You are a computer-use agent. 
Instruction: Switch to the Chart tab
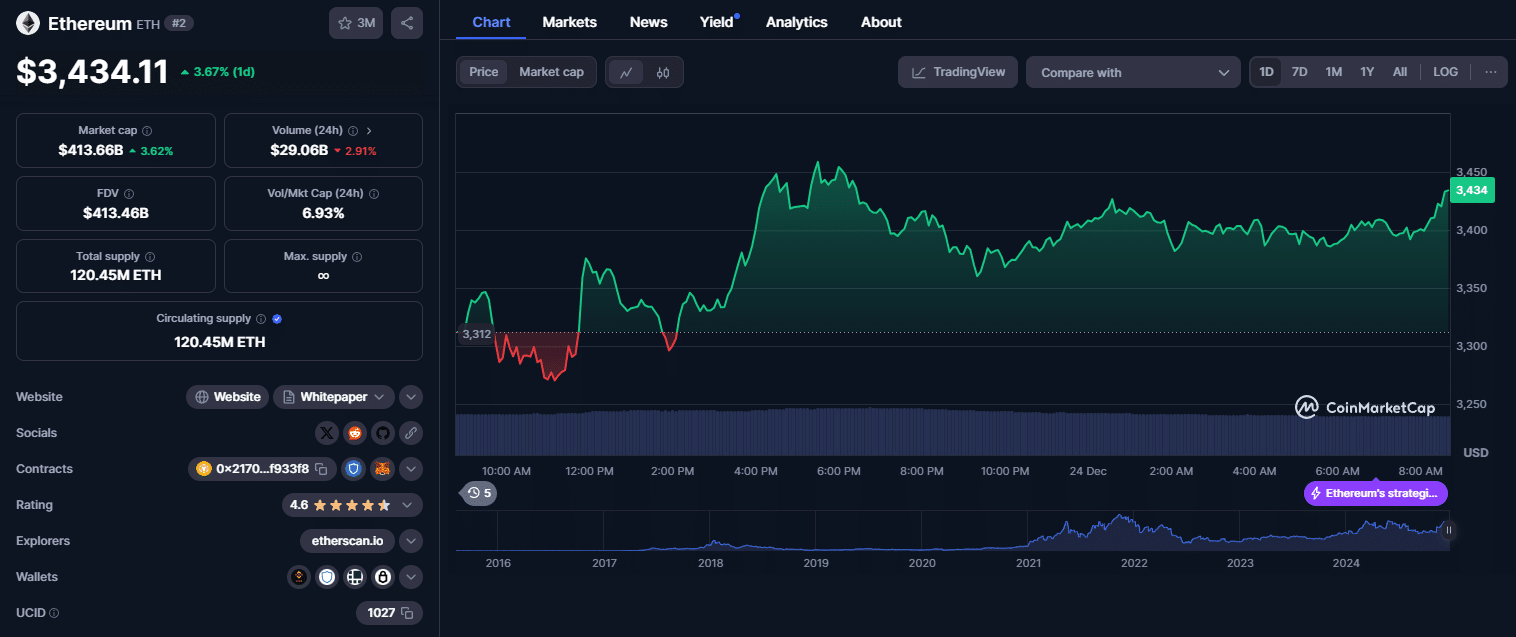[491, 22]
